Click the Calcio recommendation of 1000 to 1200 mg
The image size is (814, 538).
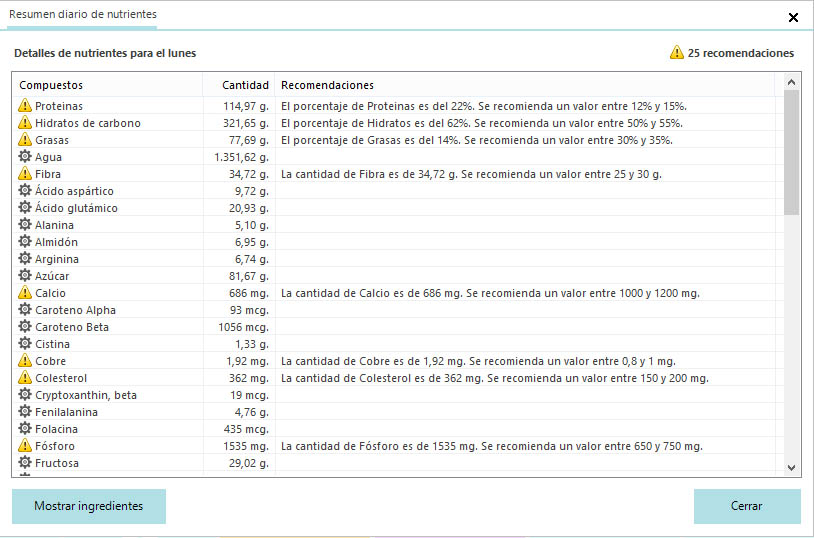tap(490, 293)
